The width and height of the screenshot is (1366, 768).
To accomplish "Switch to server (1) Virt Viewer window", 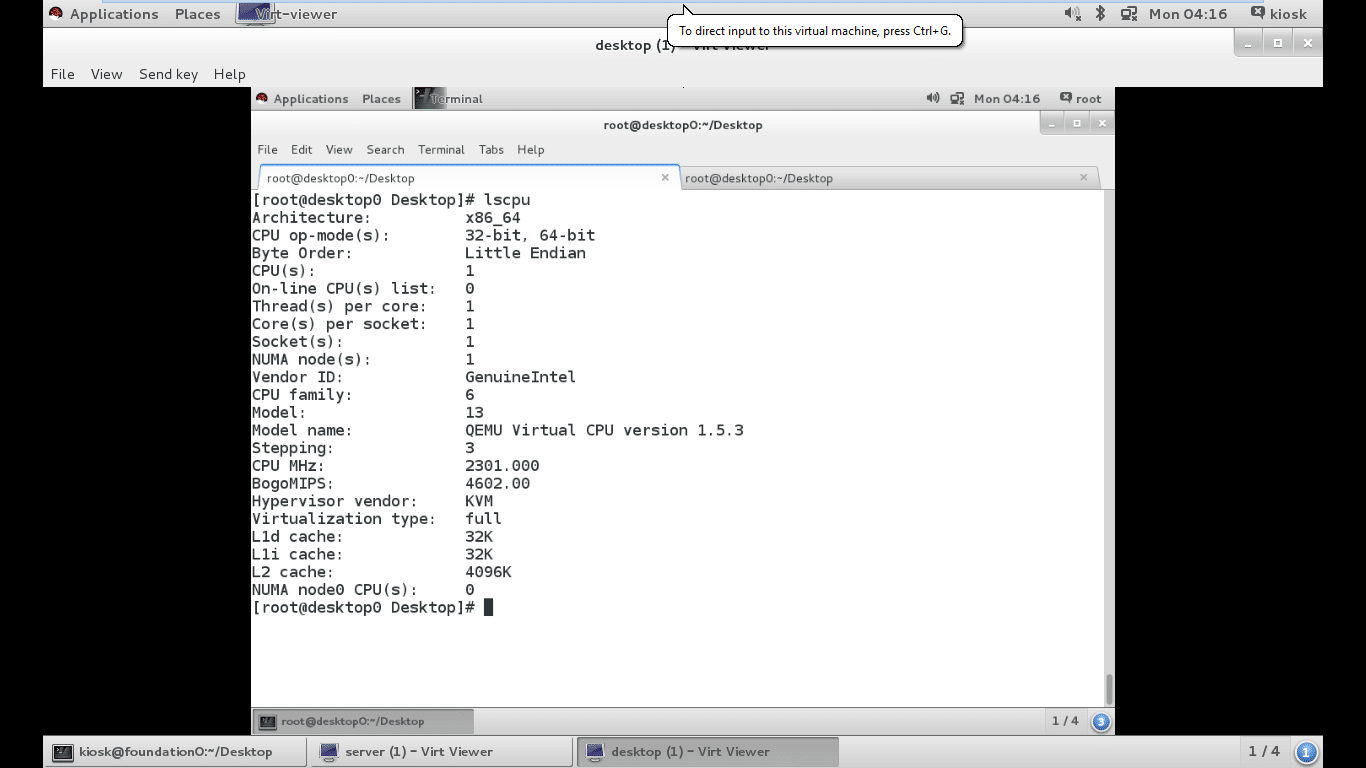I will click(x=418, y=752).
